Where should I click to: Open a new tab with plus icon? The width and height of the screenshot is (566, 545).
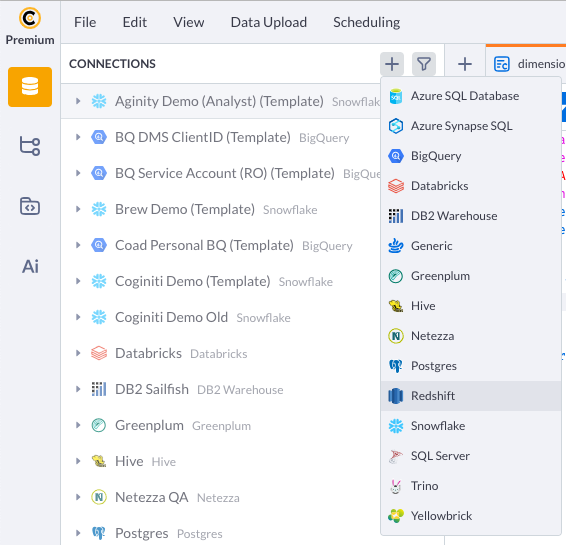(x=465, y=64)
